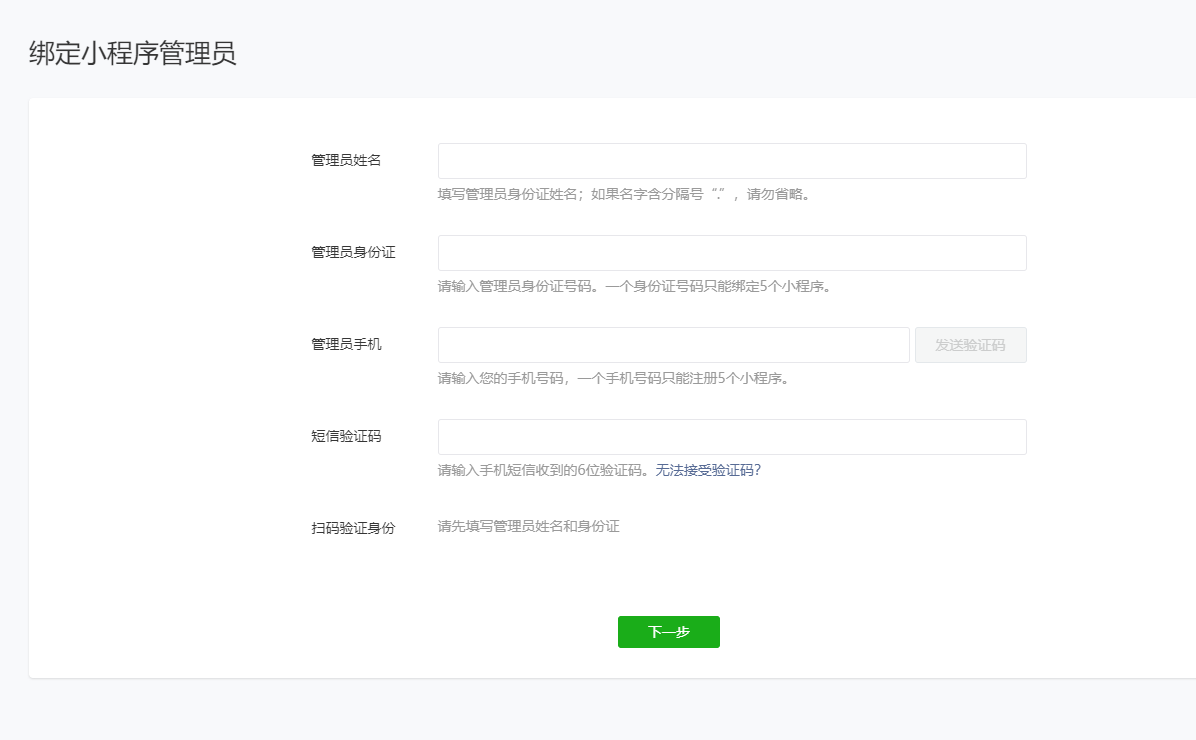Open the 无法接受验证码? help link
This screenshot has width=1196, height=740.
coord(708,470)
